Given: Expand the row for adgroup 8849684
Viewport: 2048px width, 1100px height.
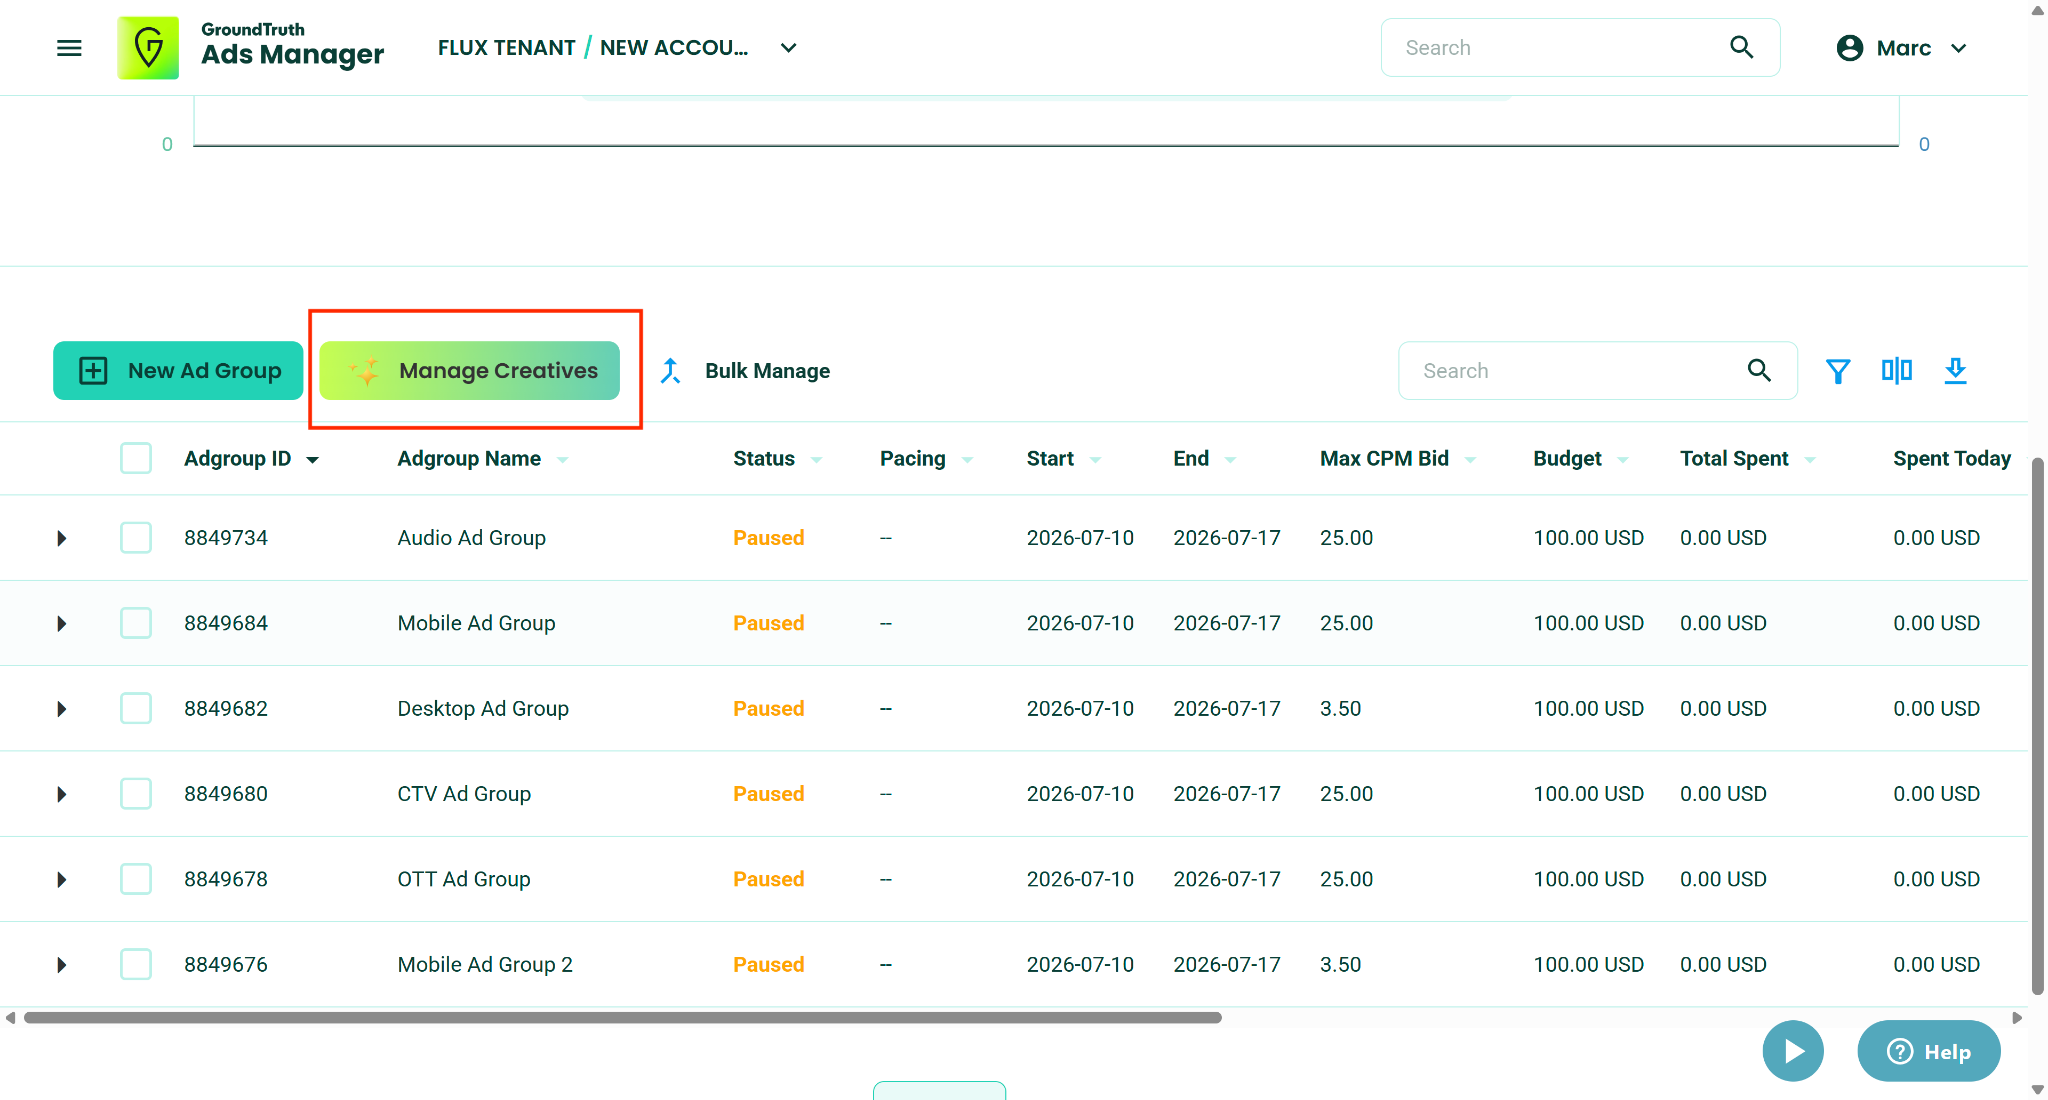Looking at the screenshot, I should pos(62,623).
